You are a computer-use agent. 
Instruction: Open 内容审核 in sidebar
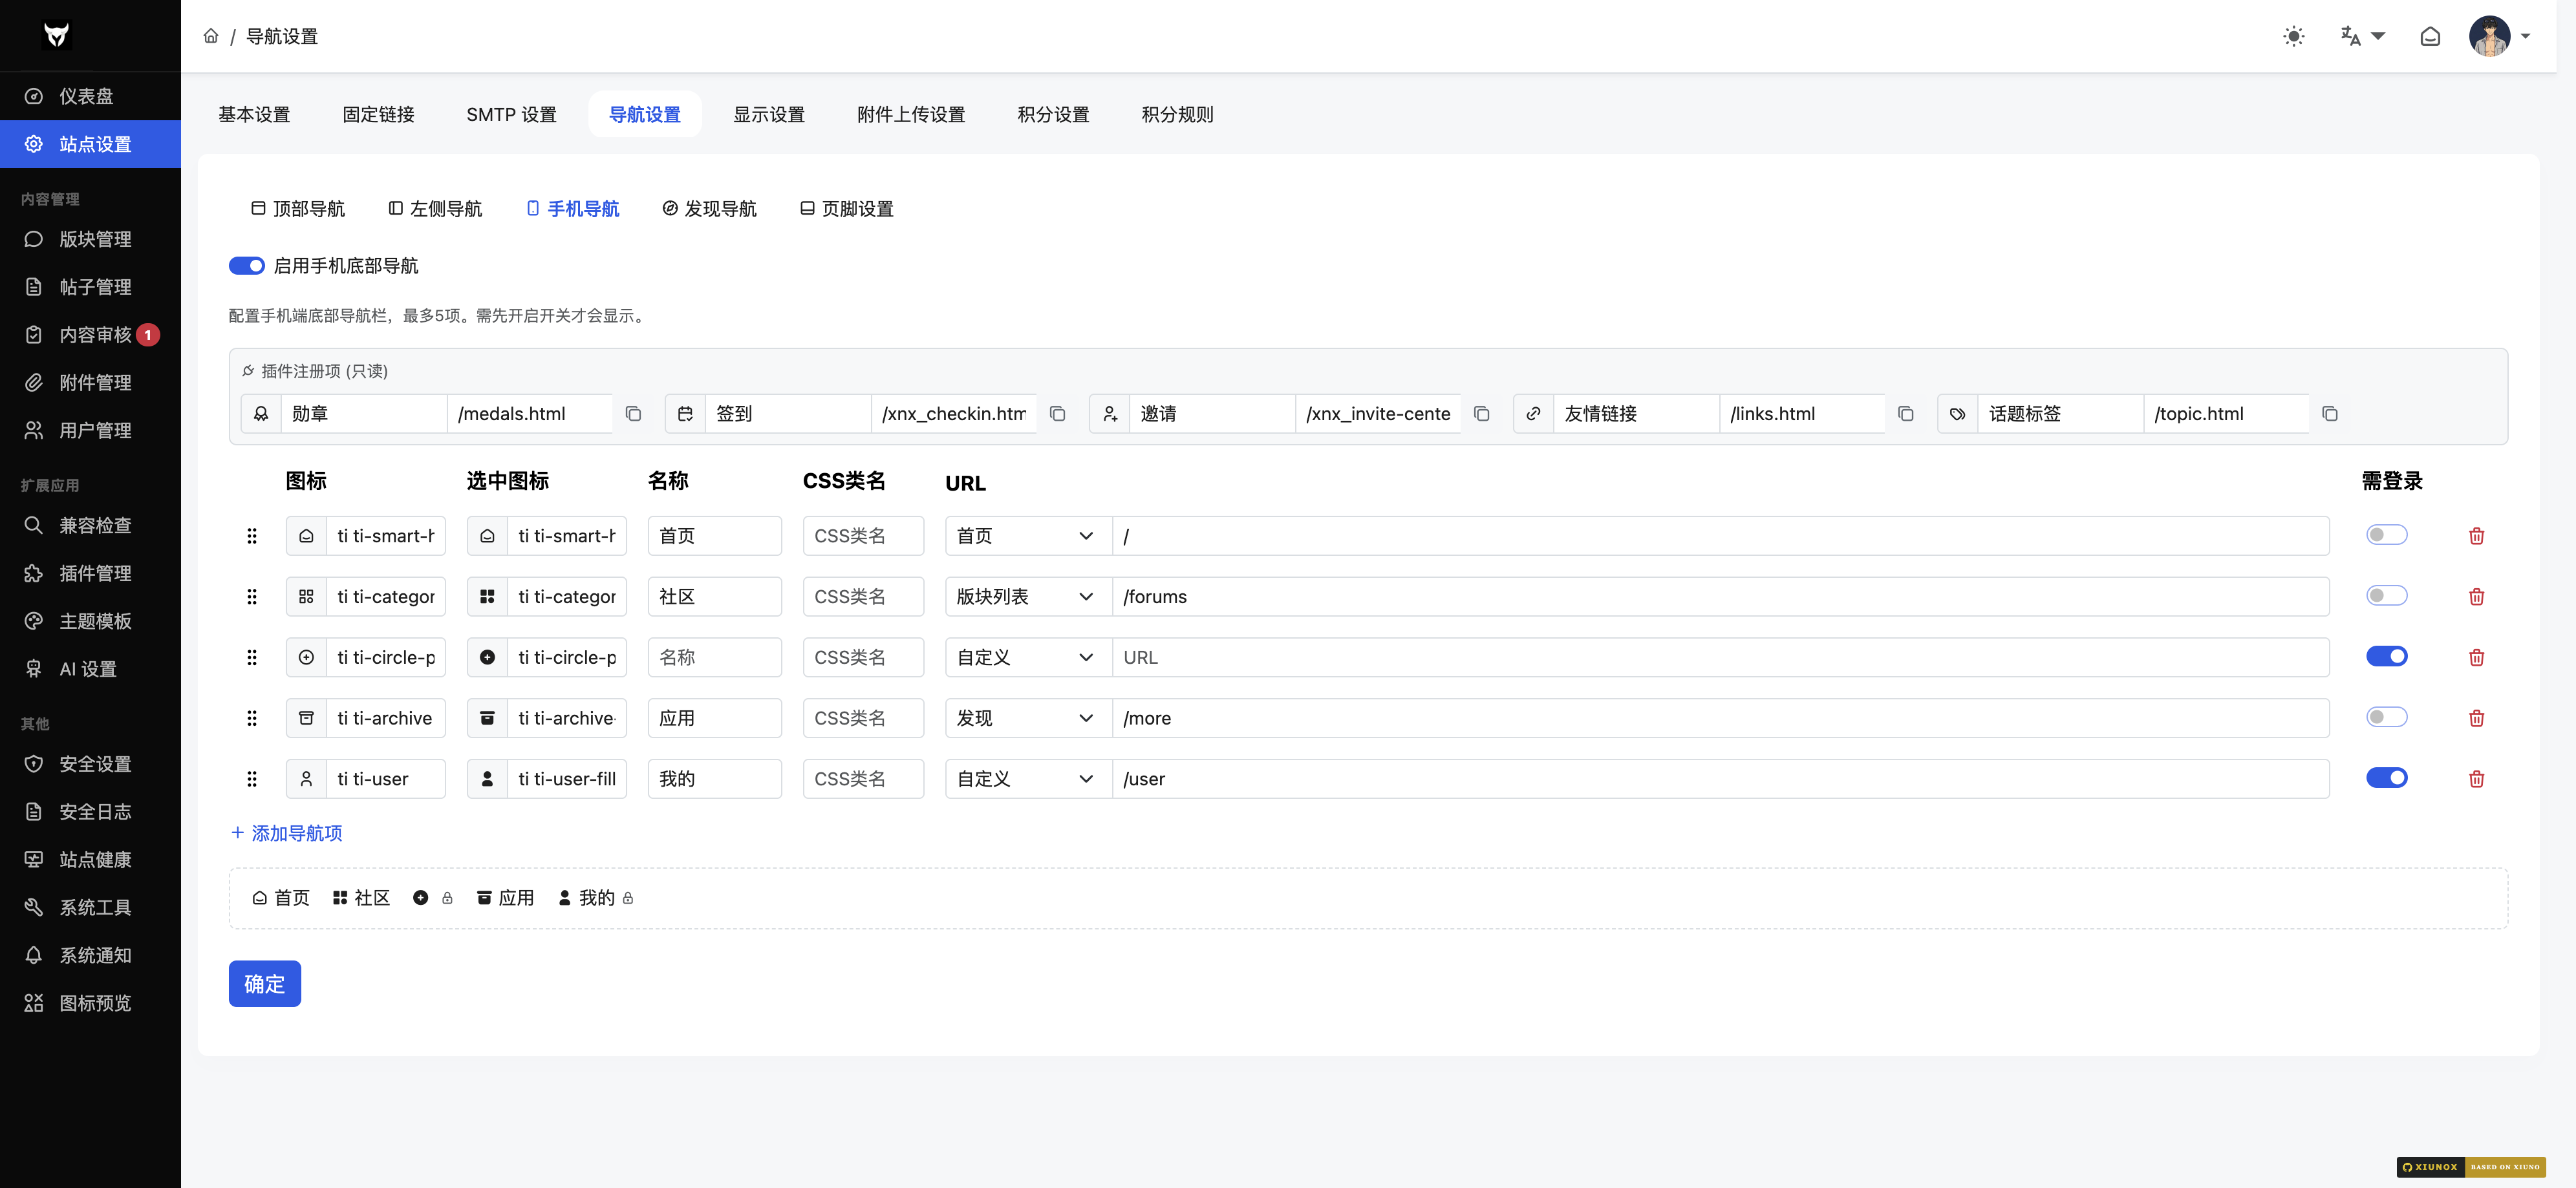pyautogui.click(x=90, y=335)
